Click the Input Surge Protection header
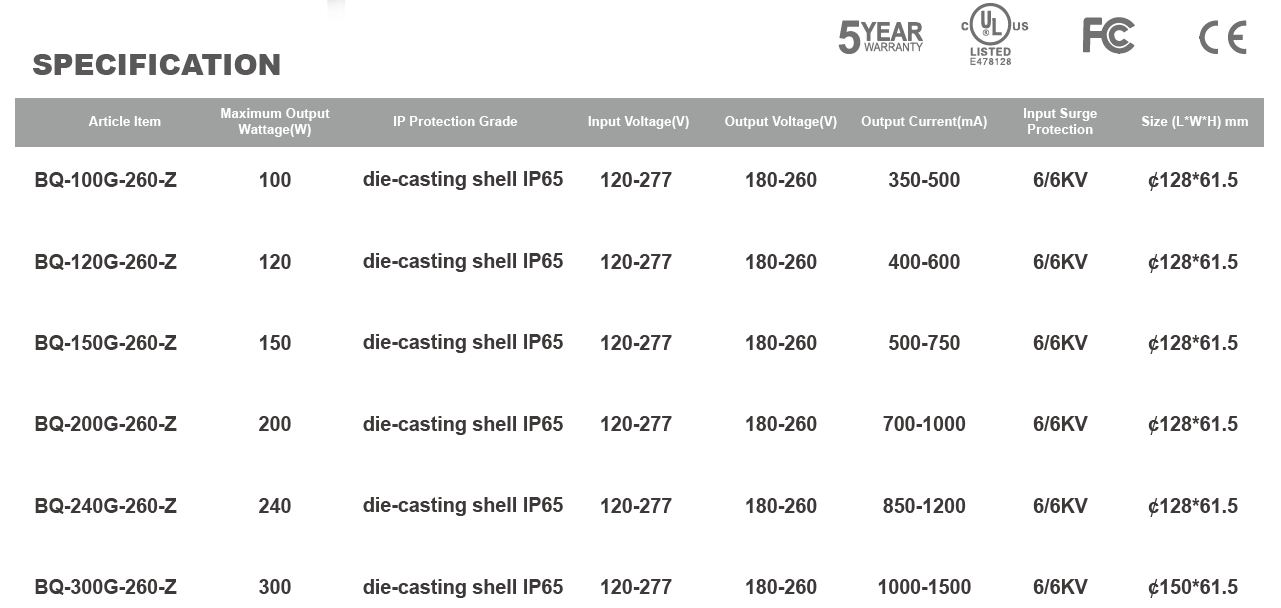1281x608 pixels. point(1060,122)
